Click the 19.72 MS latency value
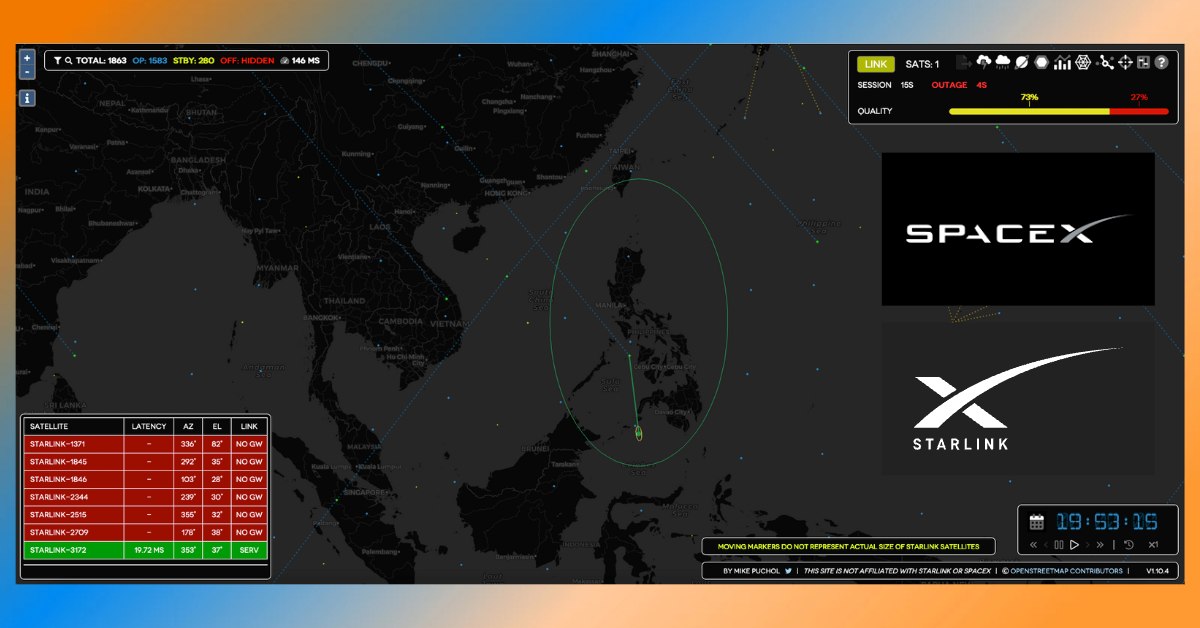Viewport: 1200px width, 628px height. pos(149,551)
